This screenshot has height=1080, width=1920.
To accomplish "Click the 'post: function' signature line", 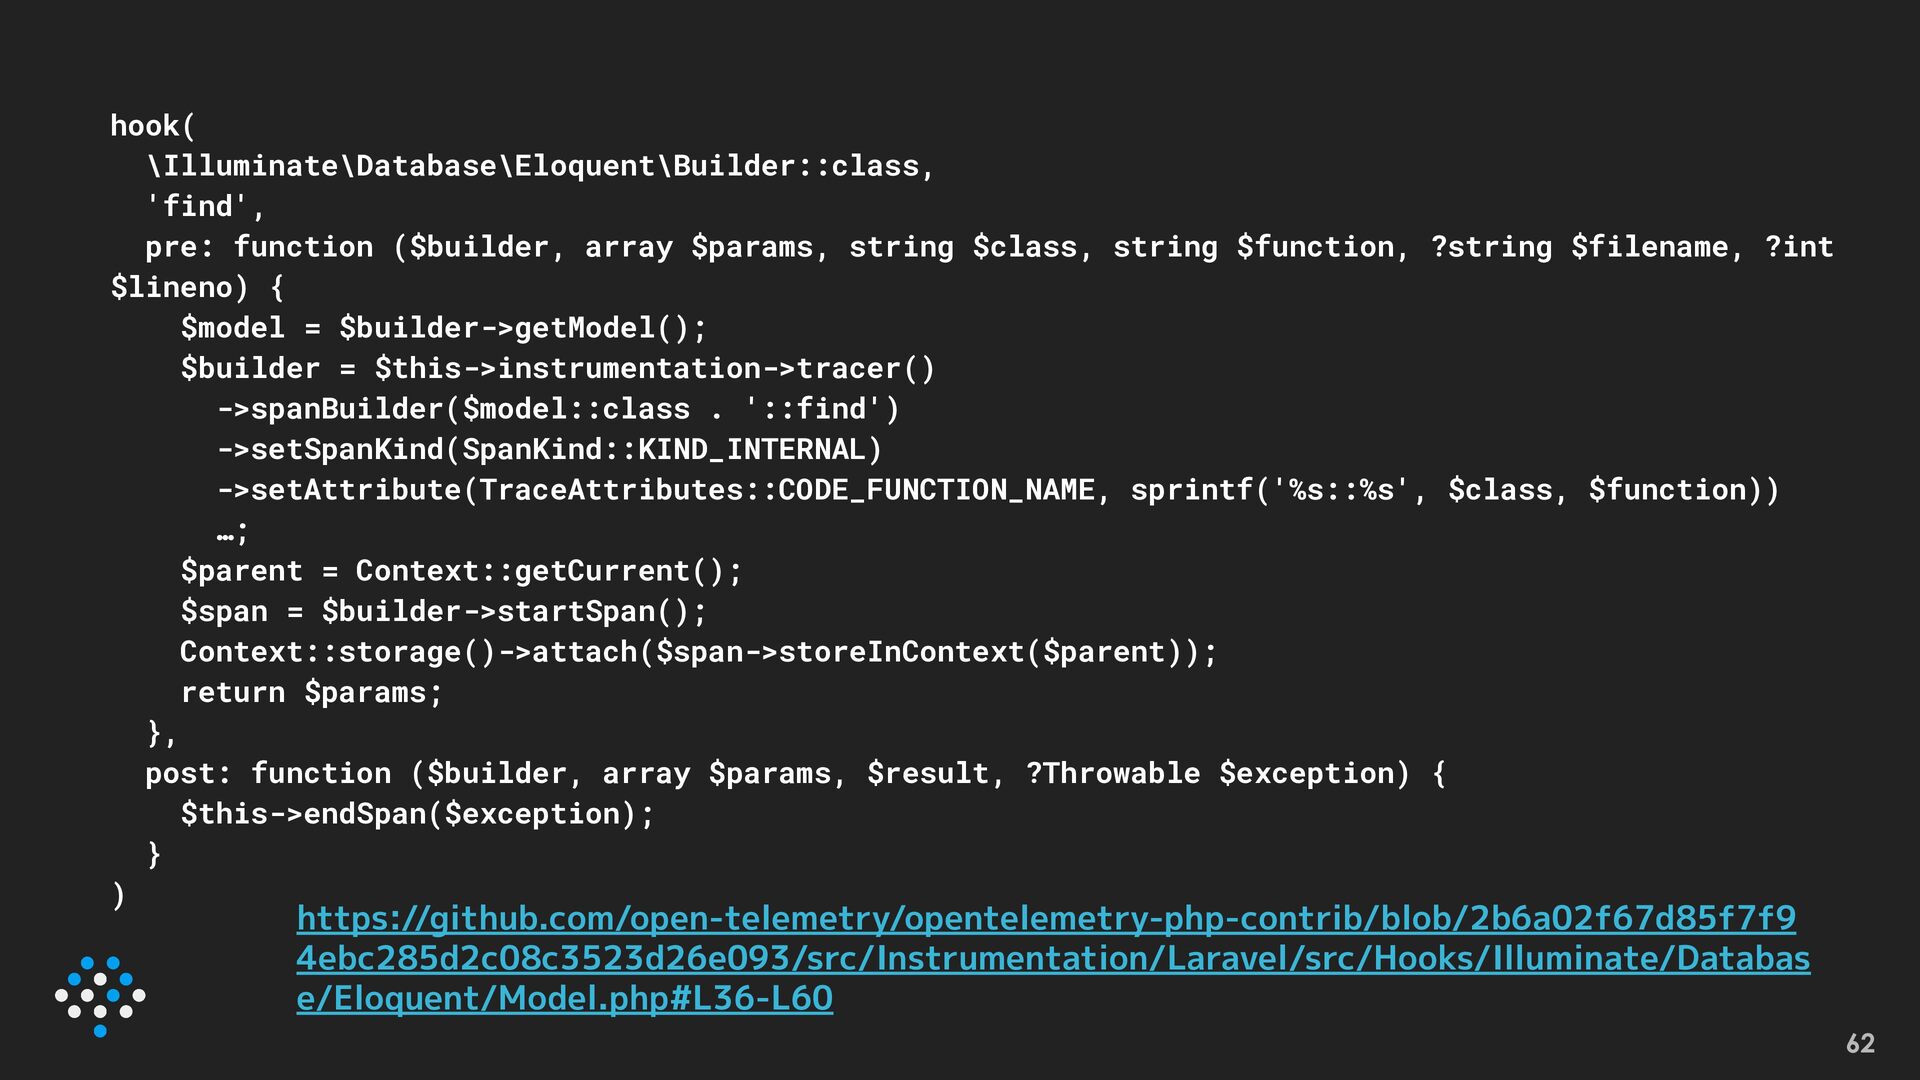I will (x=795, y=773).
